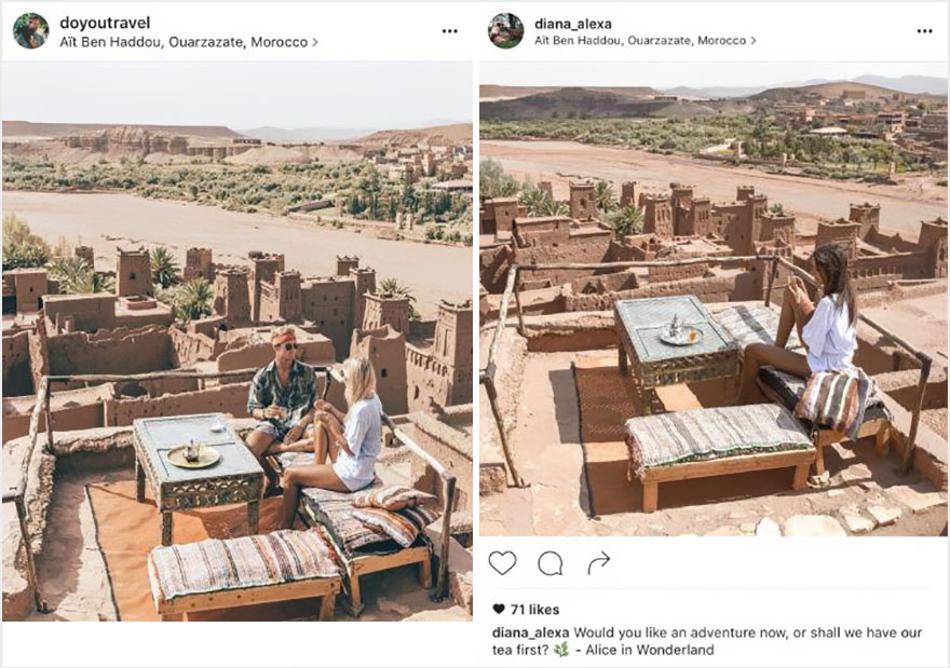Expand the location chevron under diana_alexa
Viewport: 950px width, 668px height.
(x=753, y=41)
